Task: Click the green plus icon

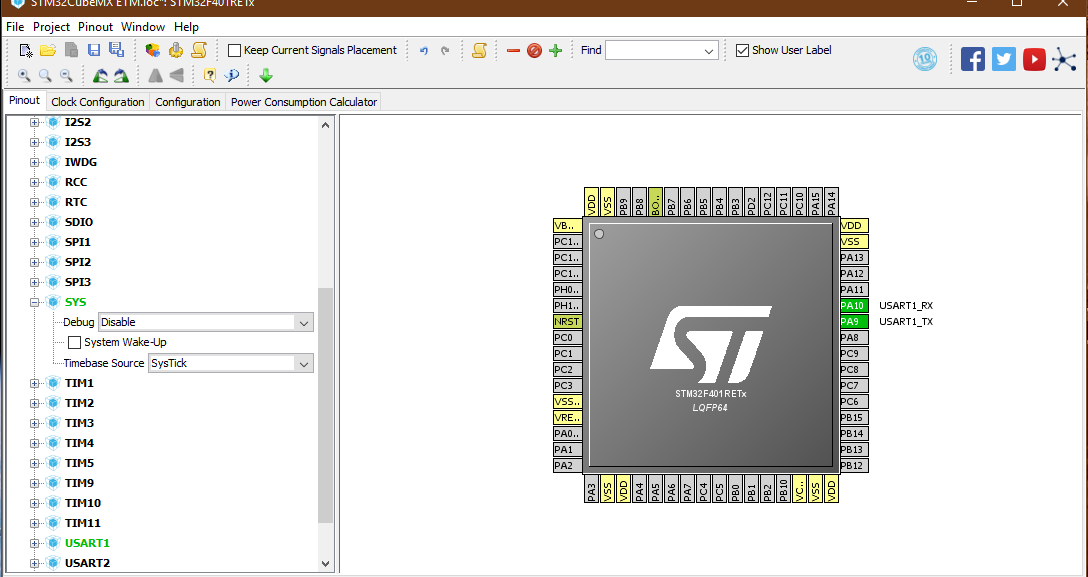Action: click(555, 51)
